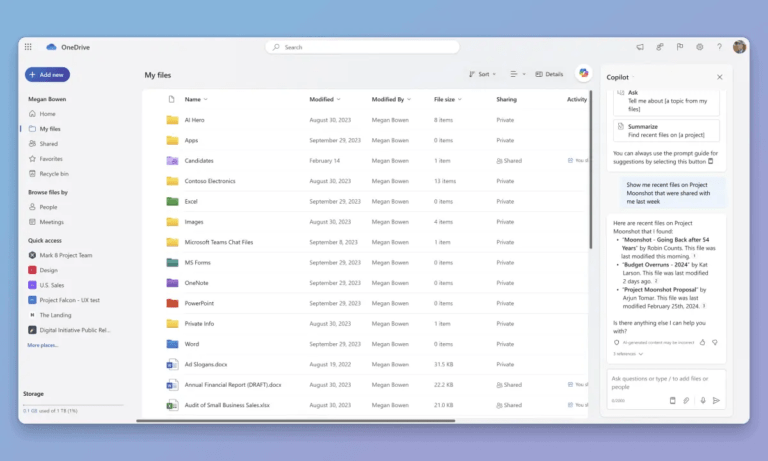Open Favorites in sidebar
The image size is (768, 461).
point(51,159)
